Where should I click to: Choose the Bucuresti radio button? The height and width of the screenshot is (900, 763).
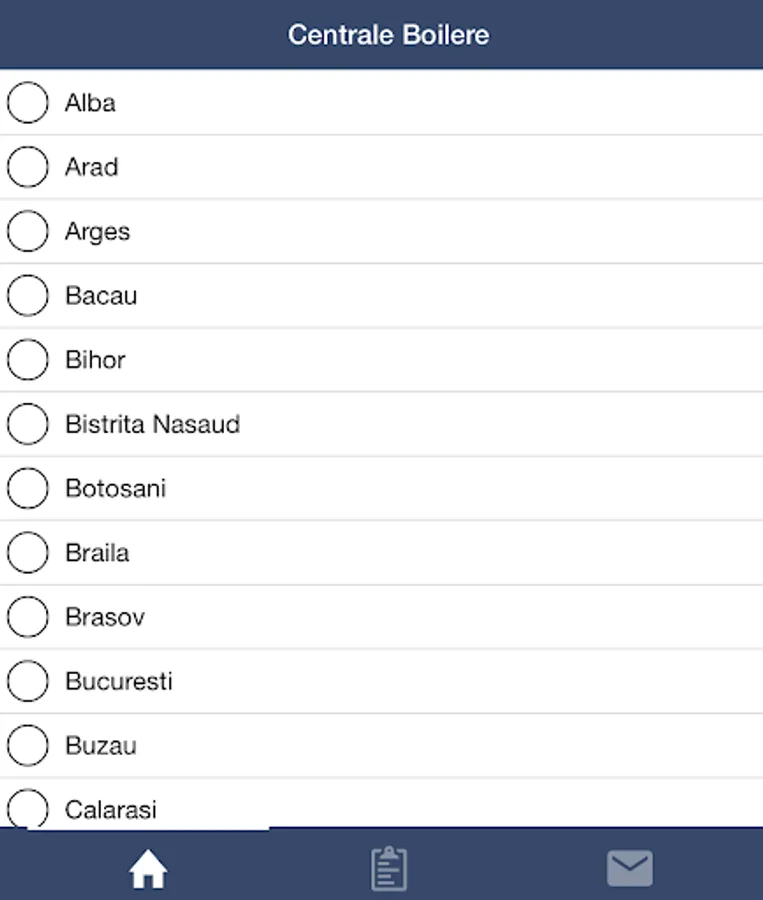coord(28,682)
